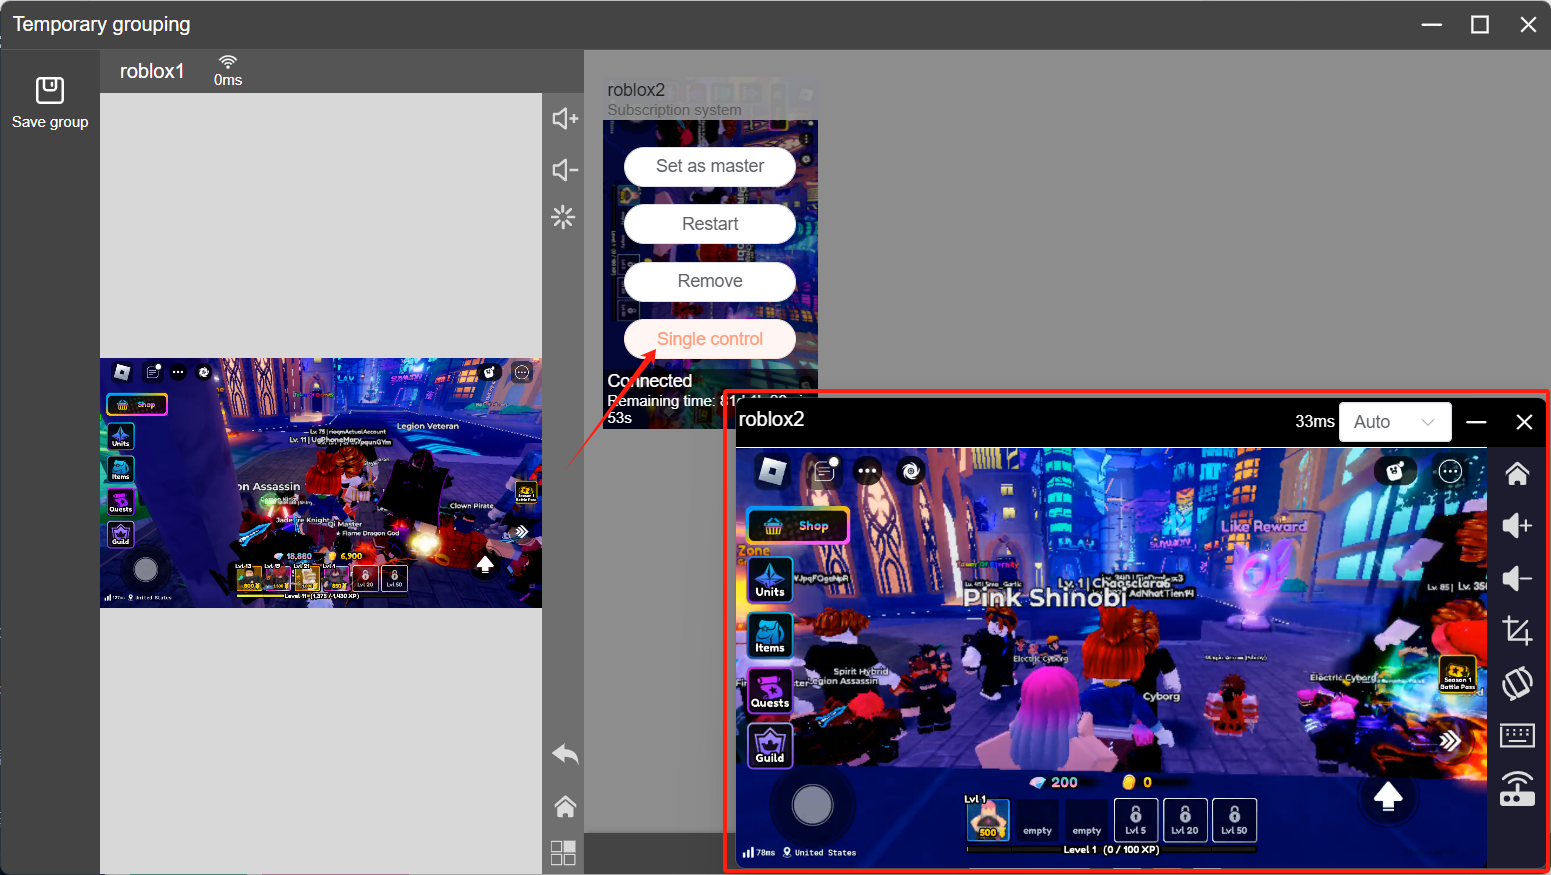Click the bear face icon in roblox2 game
The width and height of the screenshot is (1551, 875).
pyautogui.click(x=1395, y=471)
